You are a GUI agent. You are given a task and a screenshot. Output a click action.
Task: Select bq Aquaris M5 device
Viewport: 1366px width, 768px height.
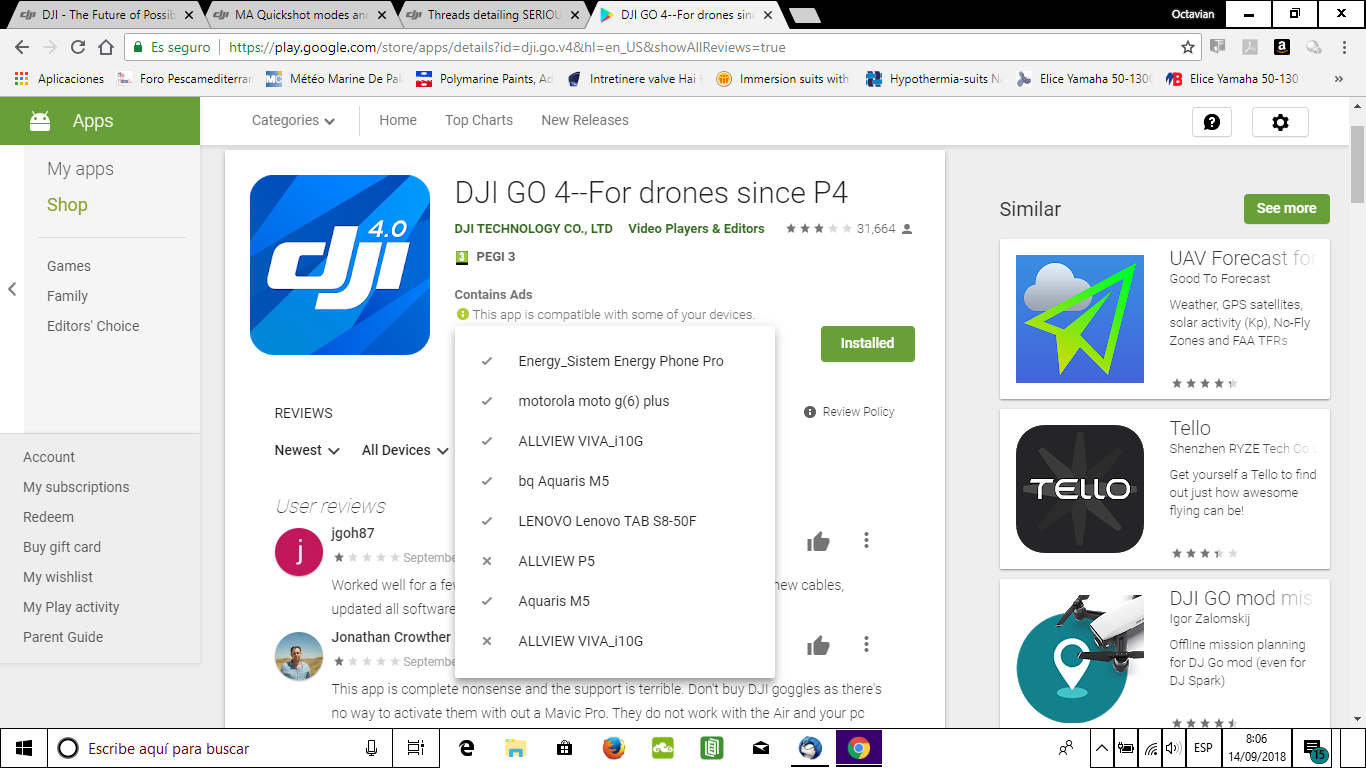pos(615,481)
